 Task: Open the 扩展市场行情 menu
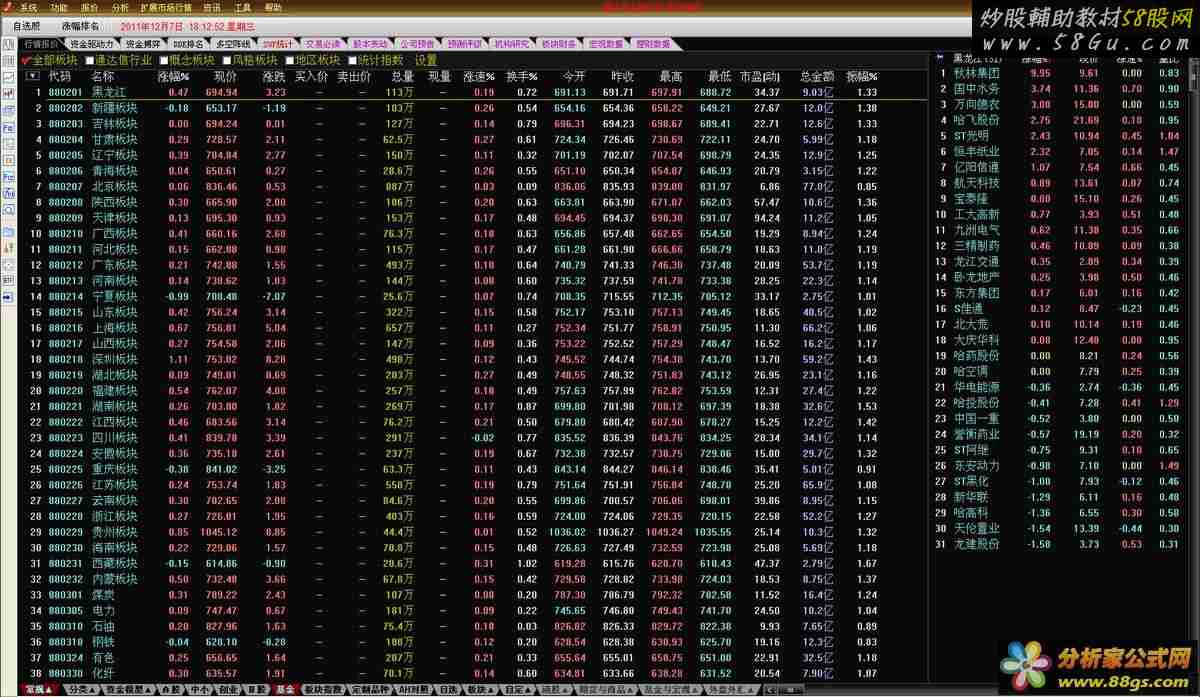166,7
